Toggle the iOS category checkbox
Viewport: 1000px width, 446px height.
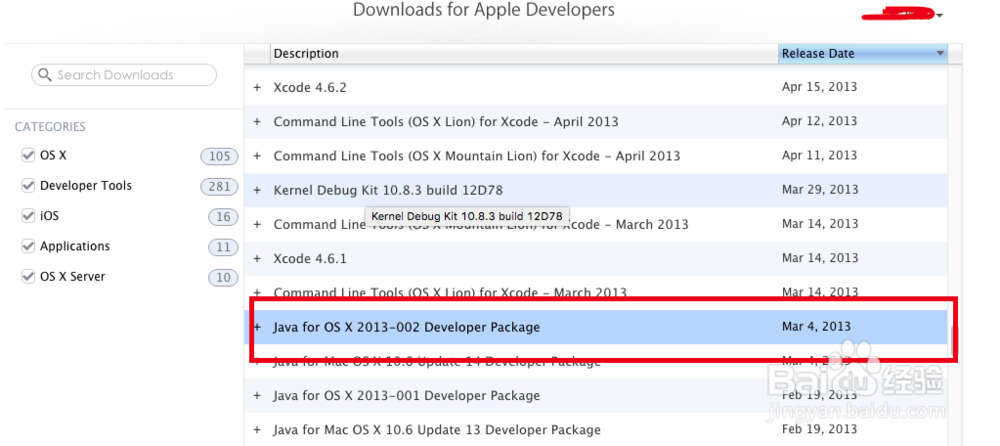[x=28, y=216]
